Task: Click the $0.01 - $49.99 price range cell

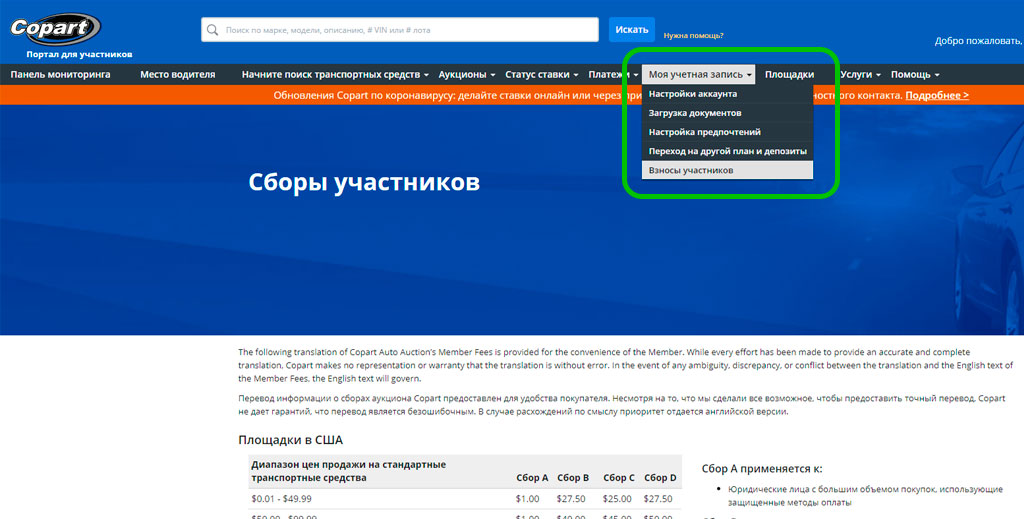Action: tap(281, 499)
